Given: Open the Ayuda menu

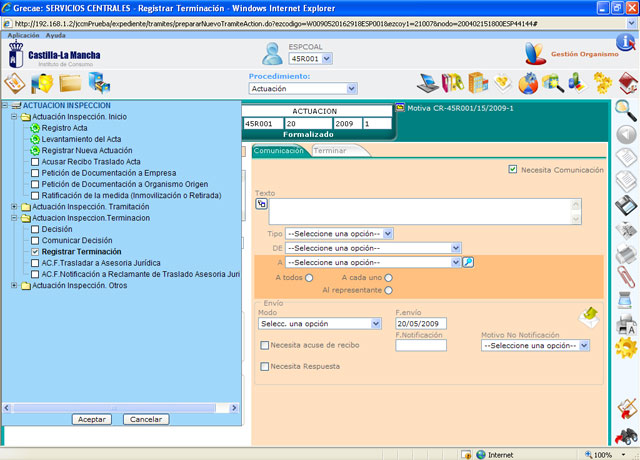Looking at the screenshot, I should (x=56, y=36).
